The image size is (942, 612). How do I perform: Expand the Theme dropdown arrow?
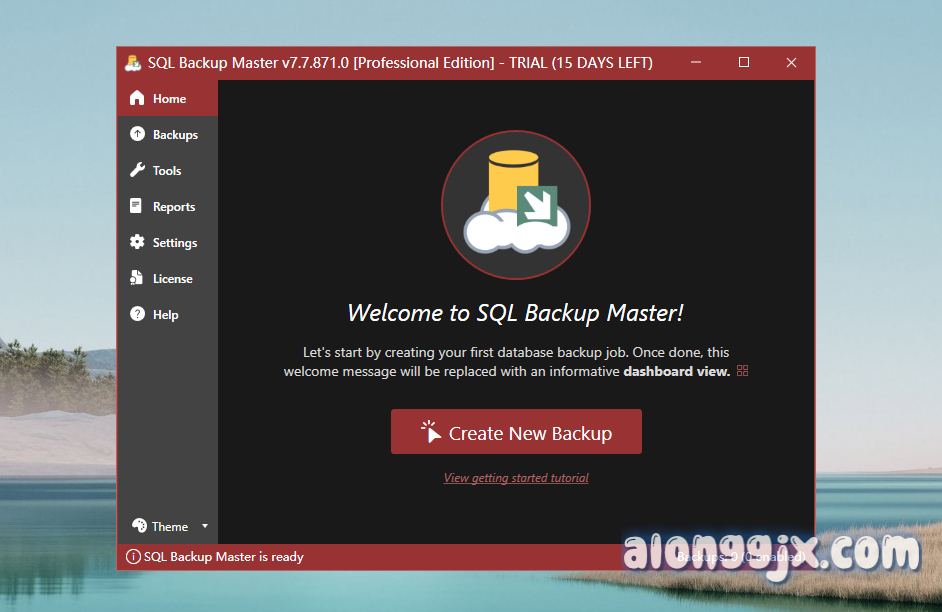coord(205,526)
